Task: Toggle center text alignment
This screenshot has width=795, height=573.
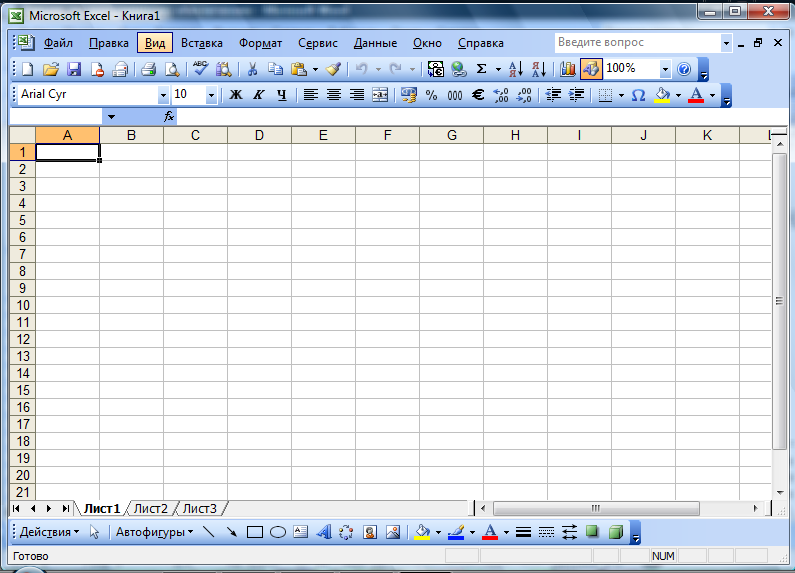Action: click(334, 95)
